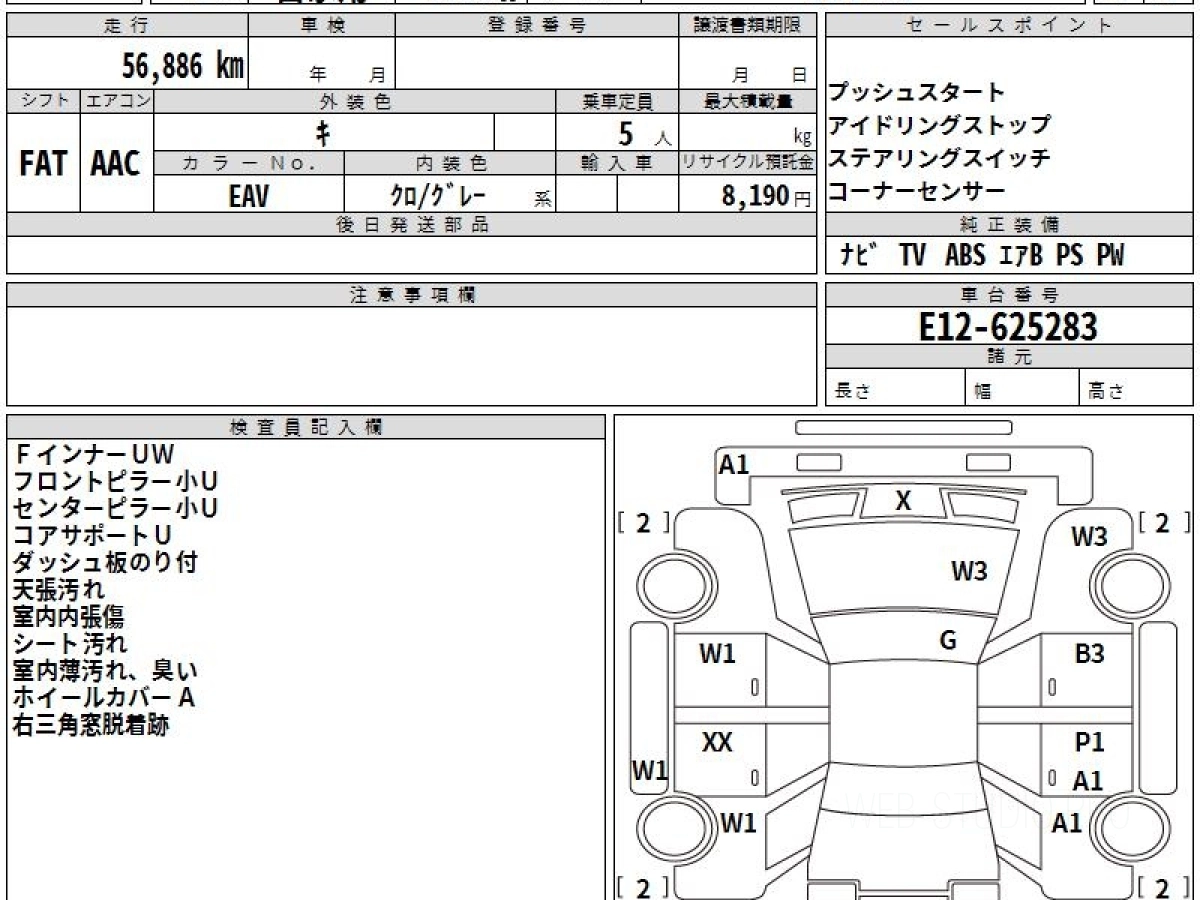Click the コアサポートU note
The width and height of the screenshot is (1200, 900).
(92, 535)
